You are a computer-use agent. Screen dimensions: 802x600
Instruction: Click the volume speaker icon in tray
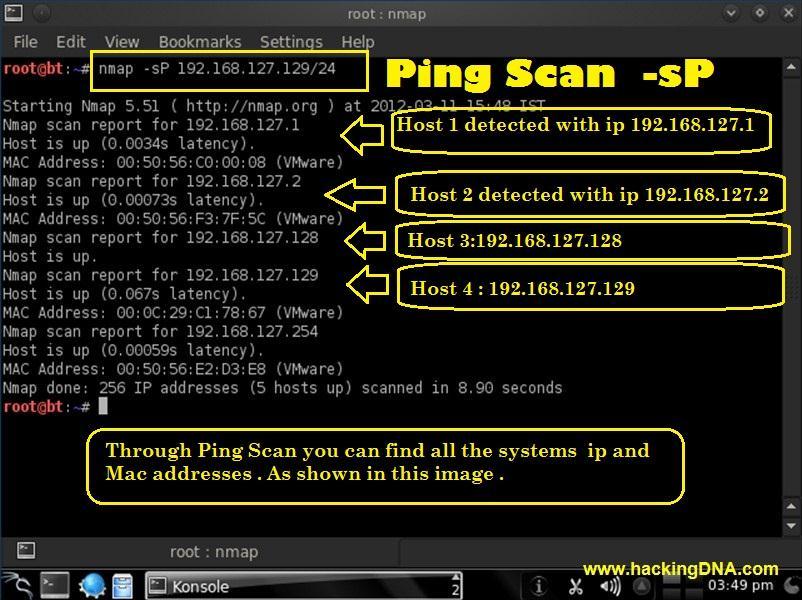[610, 586]
